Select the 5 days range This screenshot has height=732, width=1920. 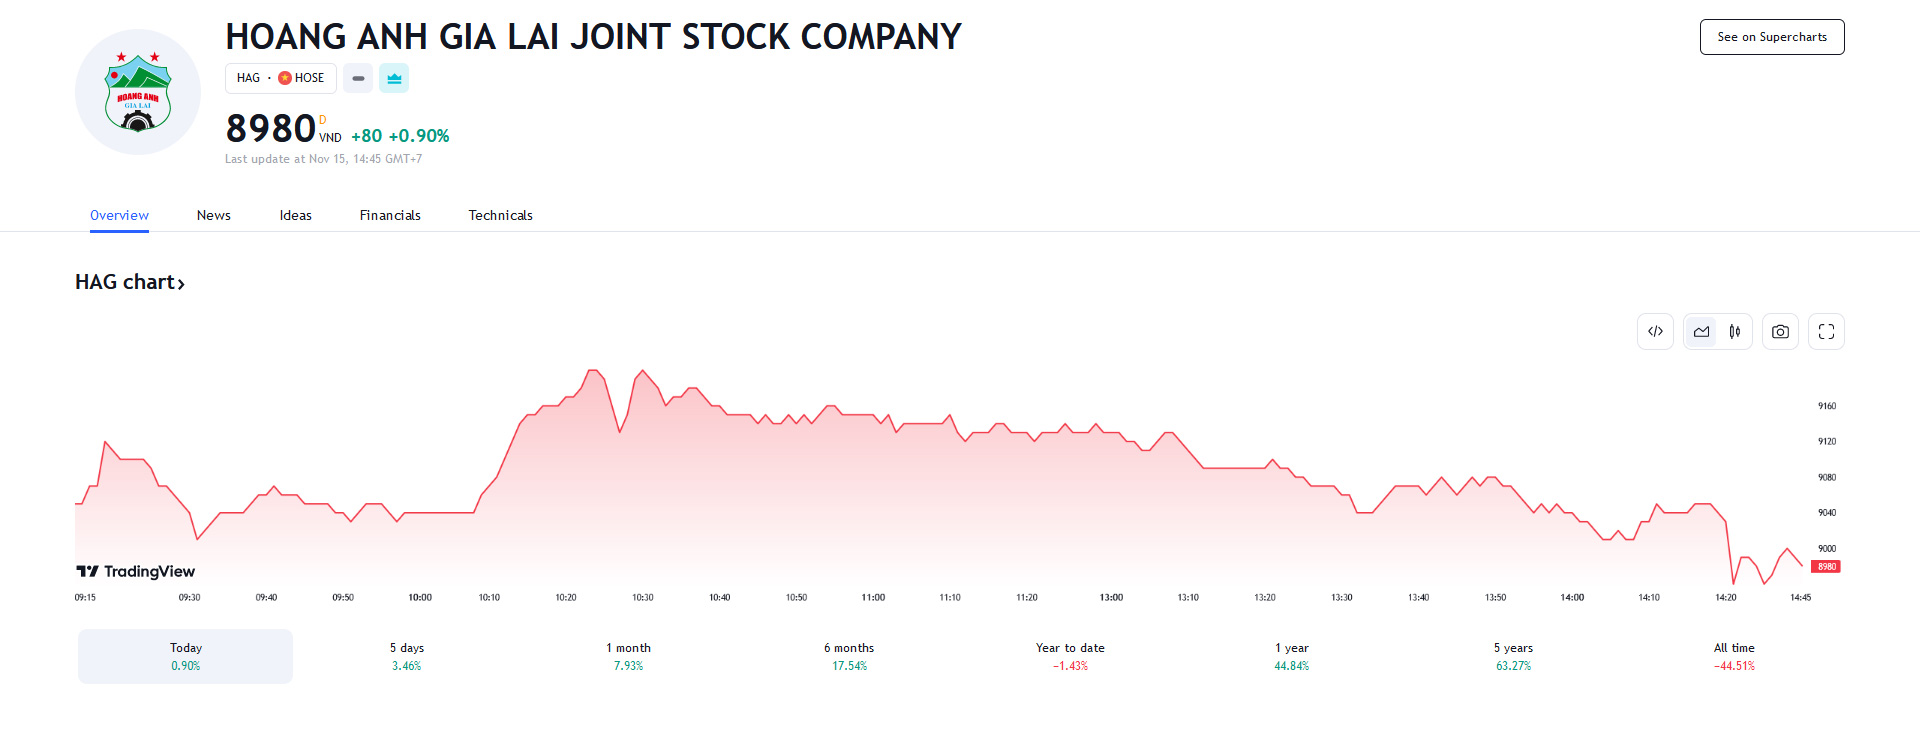pos(407,656)
